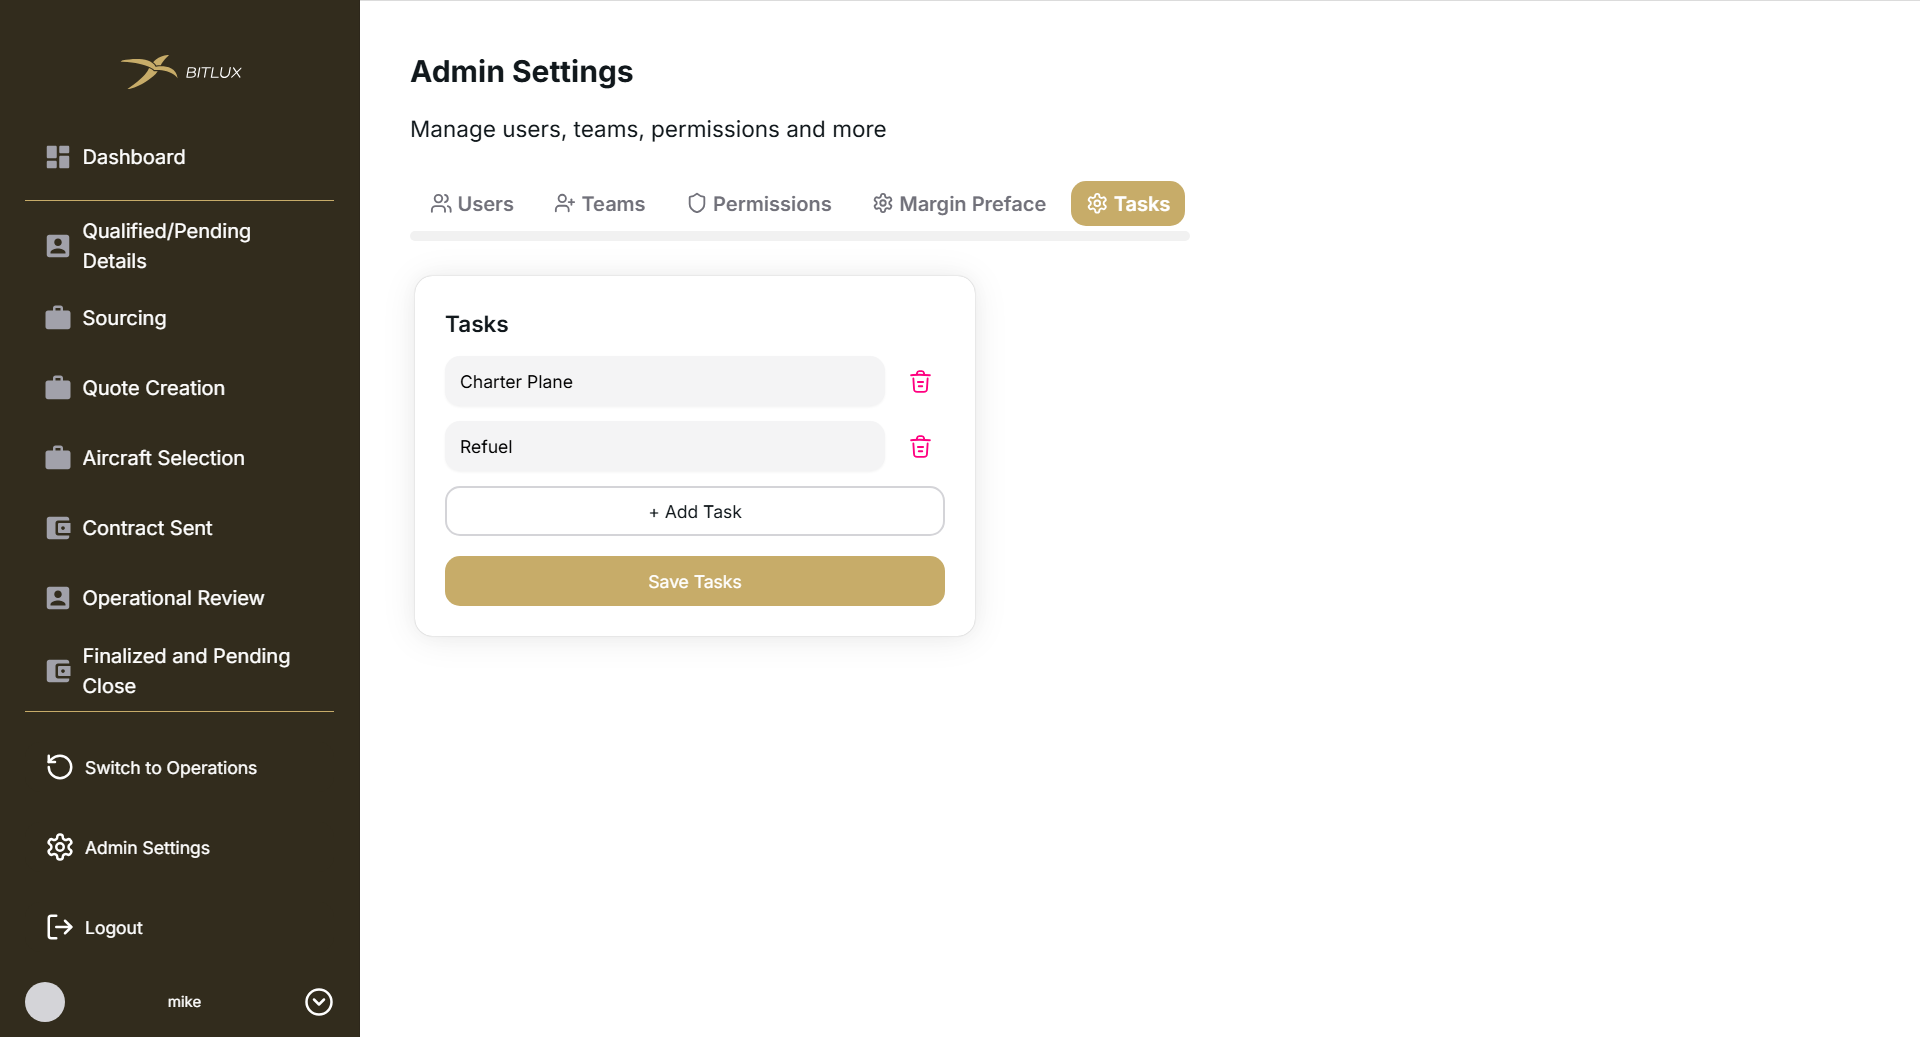Delete the Charter Plane task
The image size is (1920, 1037).
920,382
